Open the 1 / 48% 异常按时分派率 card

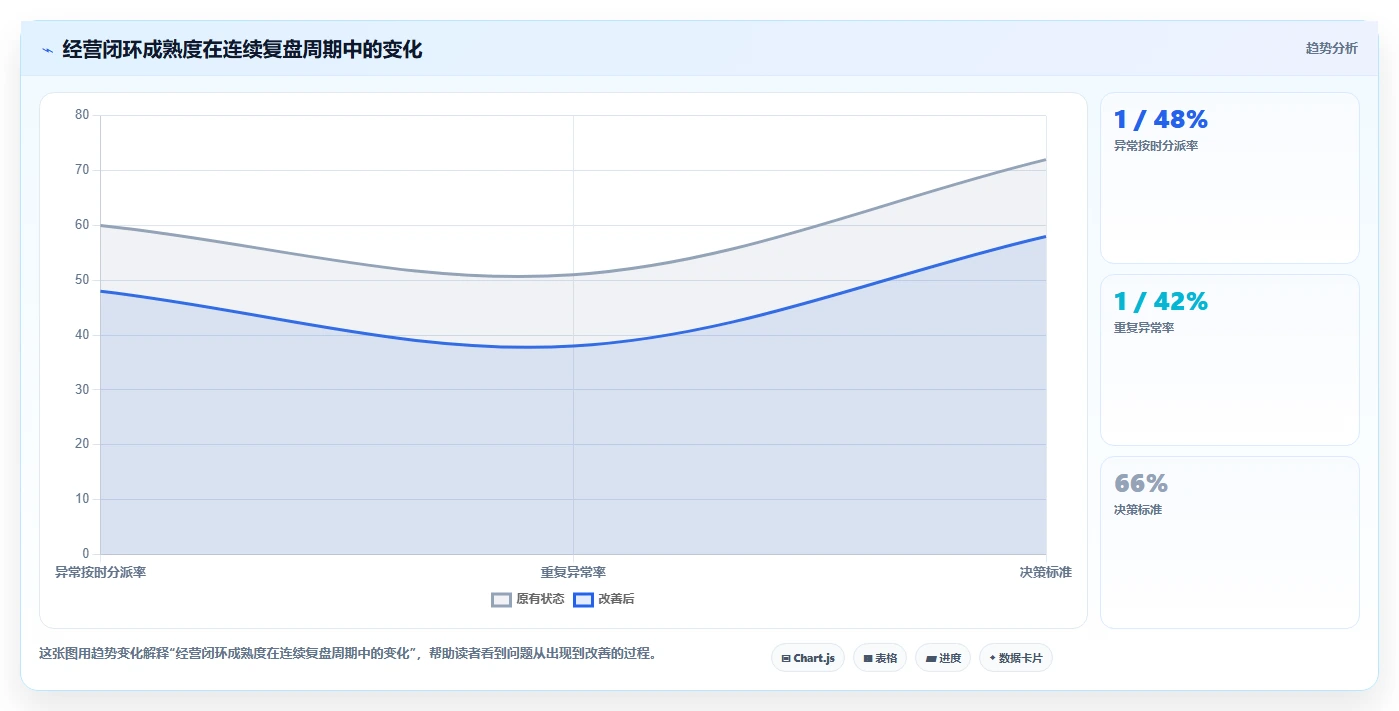(1230, 178)
